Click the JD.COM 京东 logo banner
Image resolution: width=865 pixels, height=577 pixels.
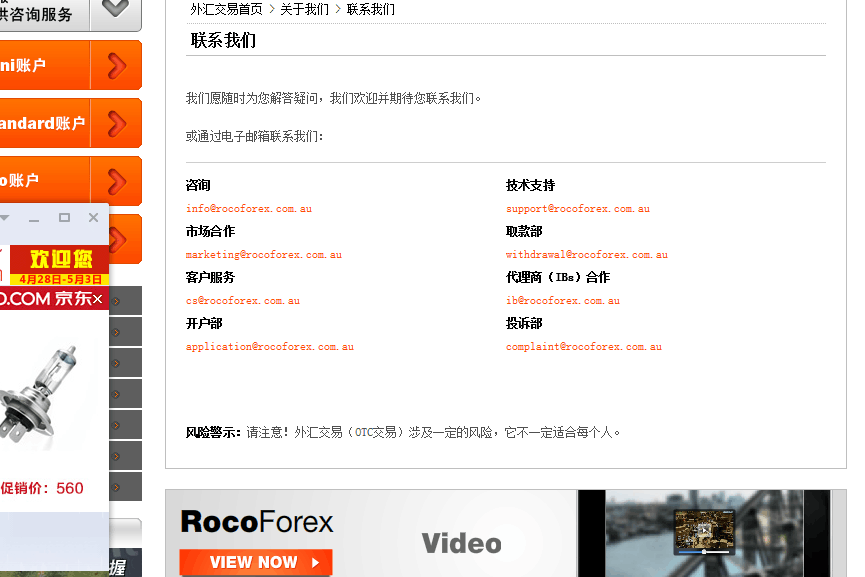pos(46,298)
